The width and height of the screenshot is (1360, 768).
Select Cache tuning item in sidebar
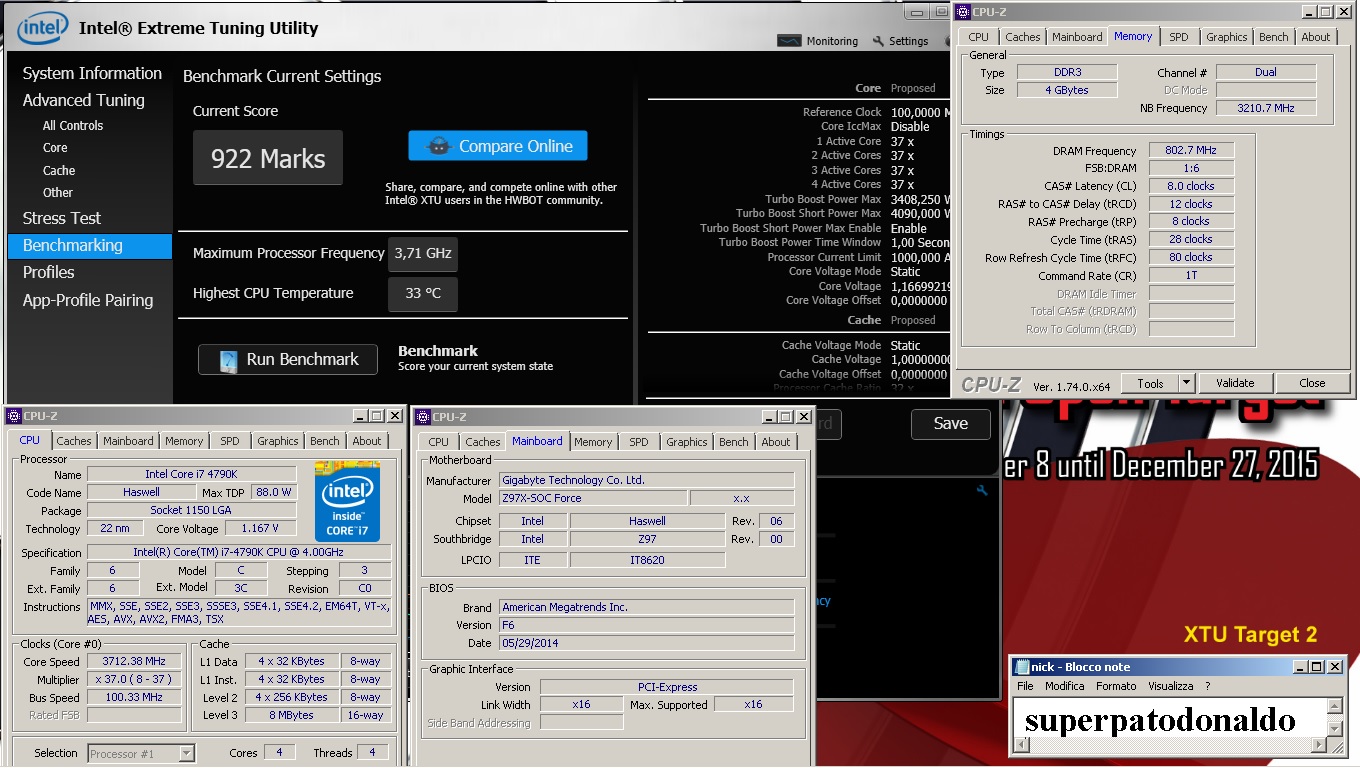(x=59, y=170)
